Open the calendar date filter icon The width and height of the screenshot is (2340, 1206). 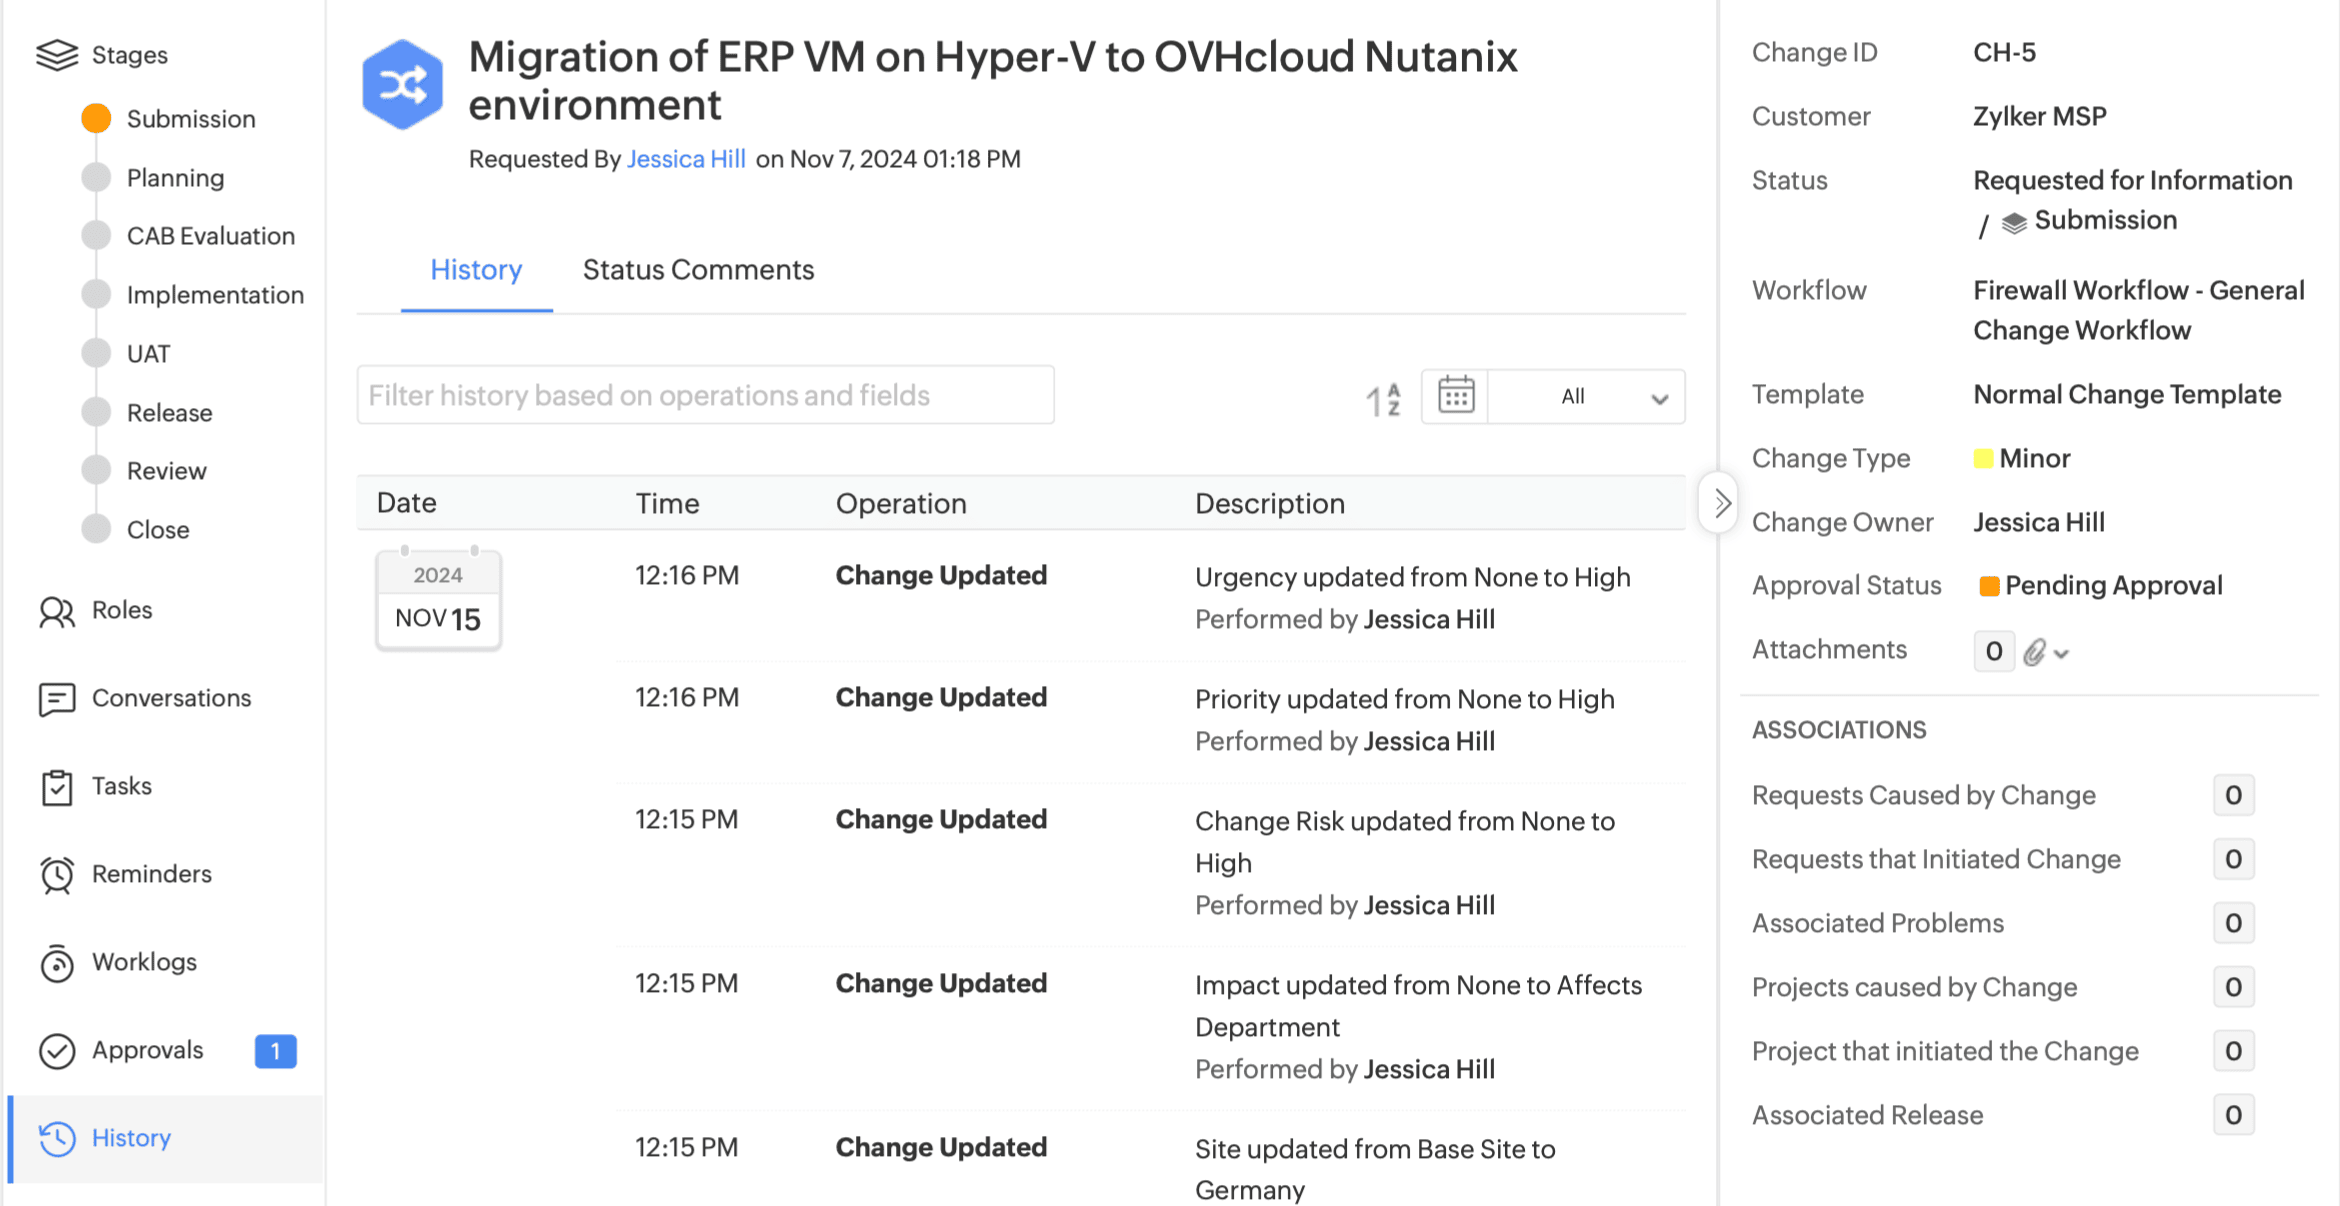coord(1455,396)
